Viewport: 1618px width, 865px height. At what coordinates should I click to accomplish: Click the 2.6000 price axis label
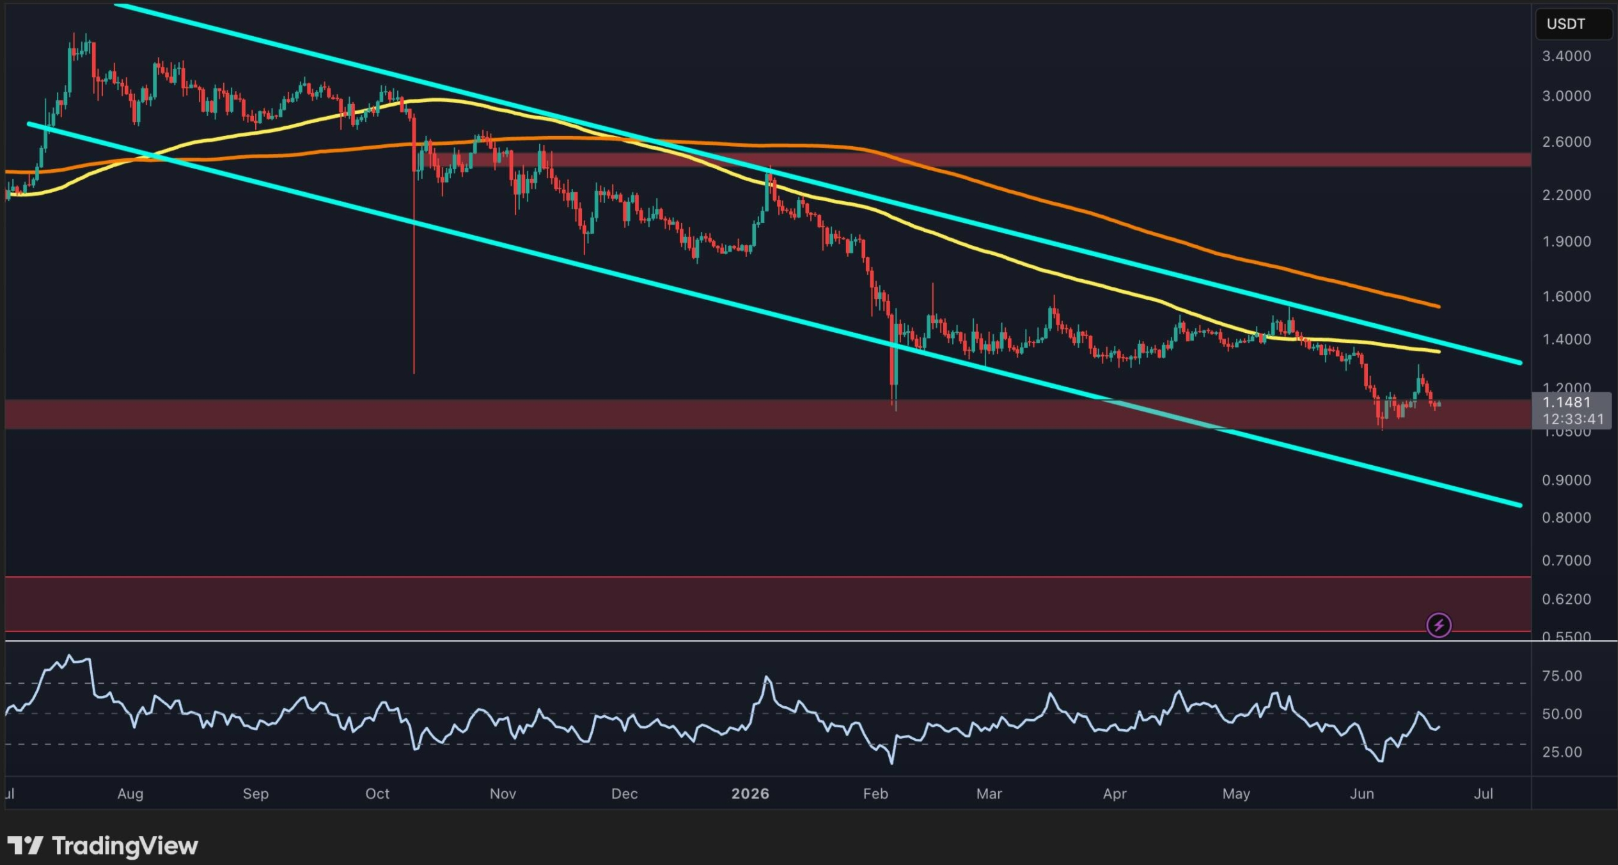tap(1566, 142)
